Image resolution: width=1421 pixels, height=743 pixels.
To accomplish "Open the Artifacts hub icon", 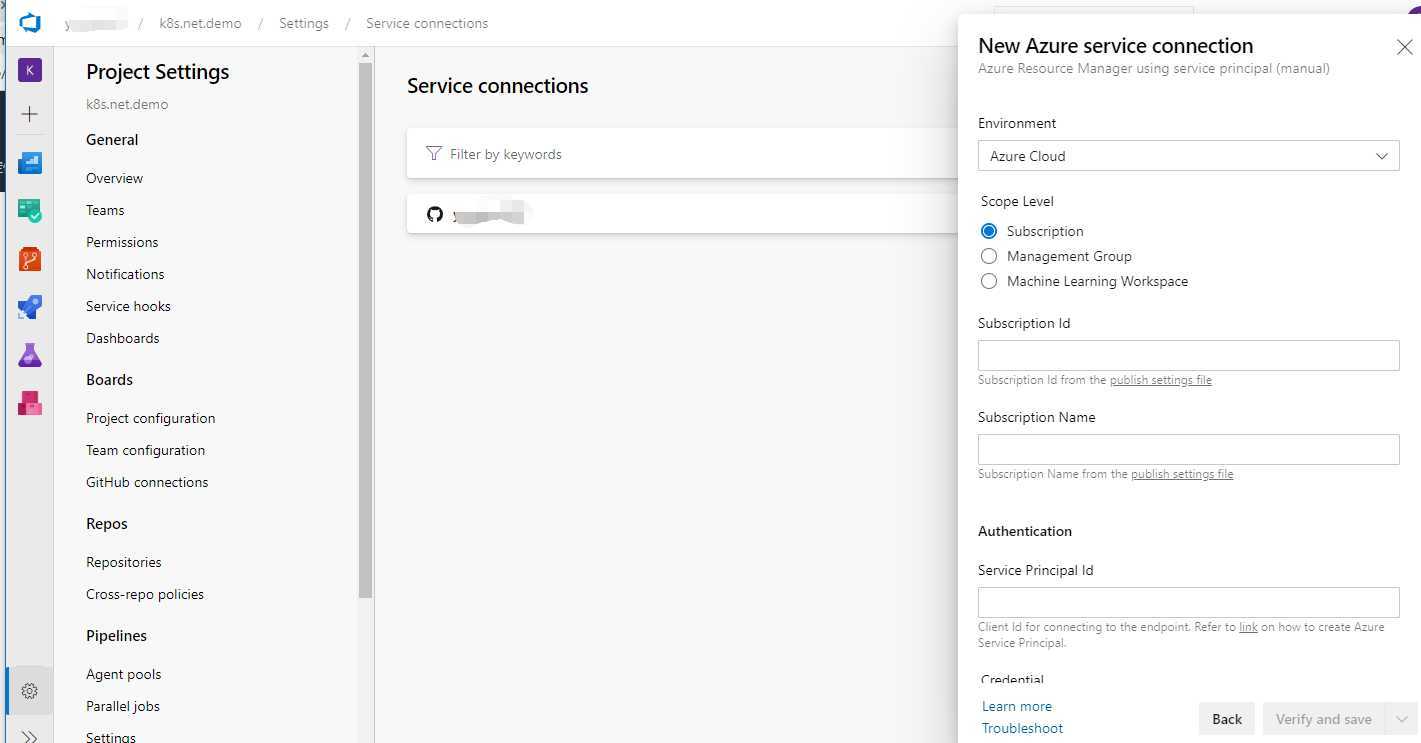I will coord(30,403).
